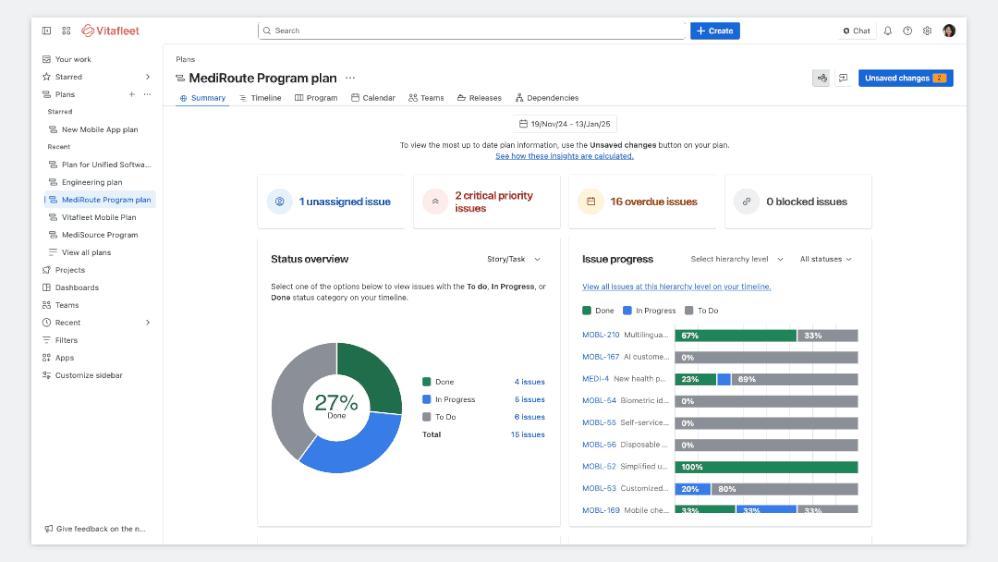Open the app switcher grid icon
The image size is (998, 562).
66,31
